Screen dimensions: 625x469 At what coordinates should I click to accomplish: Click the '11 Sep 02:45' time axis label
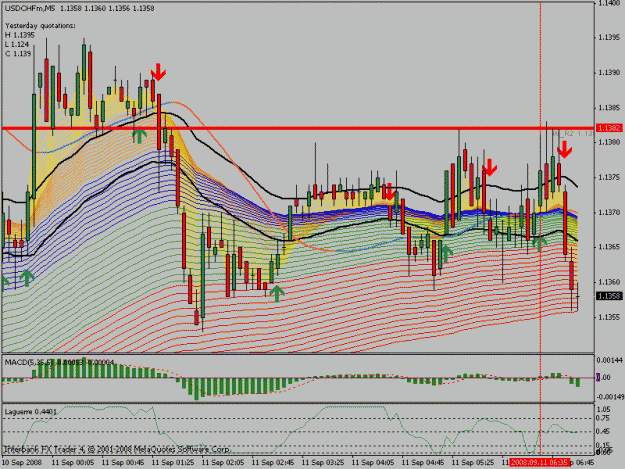[273, 462]
